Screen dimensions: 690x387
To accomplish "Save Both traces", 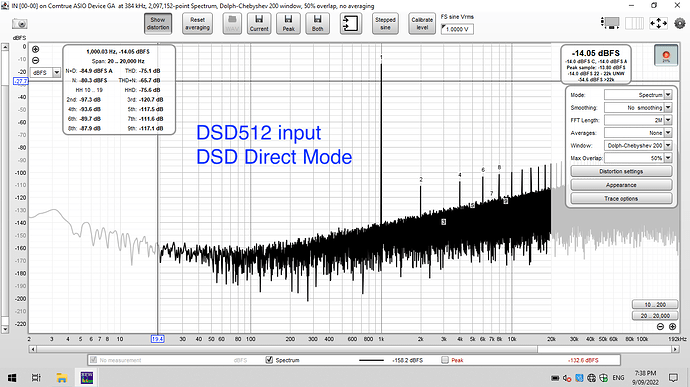I will coord(318,23).
